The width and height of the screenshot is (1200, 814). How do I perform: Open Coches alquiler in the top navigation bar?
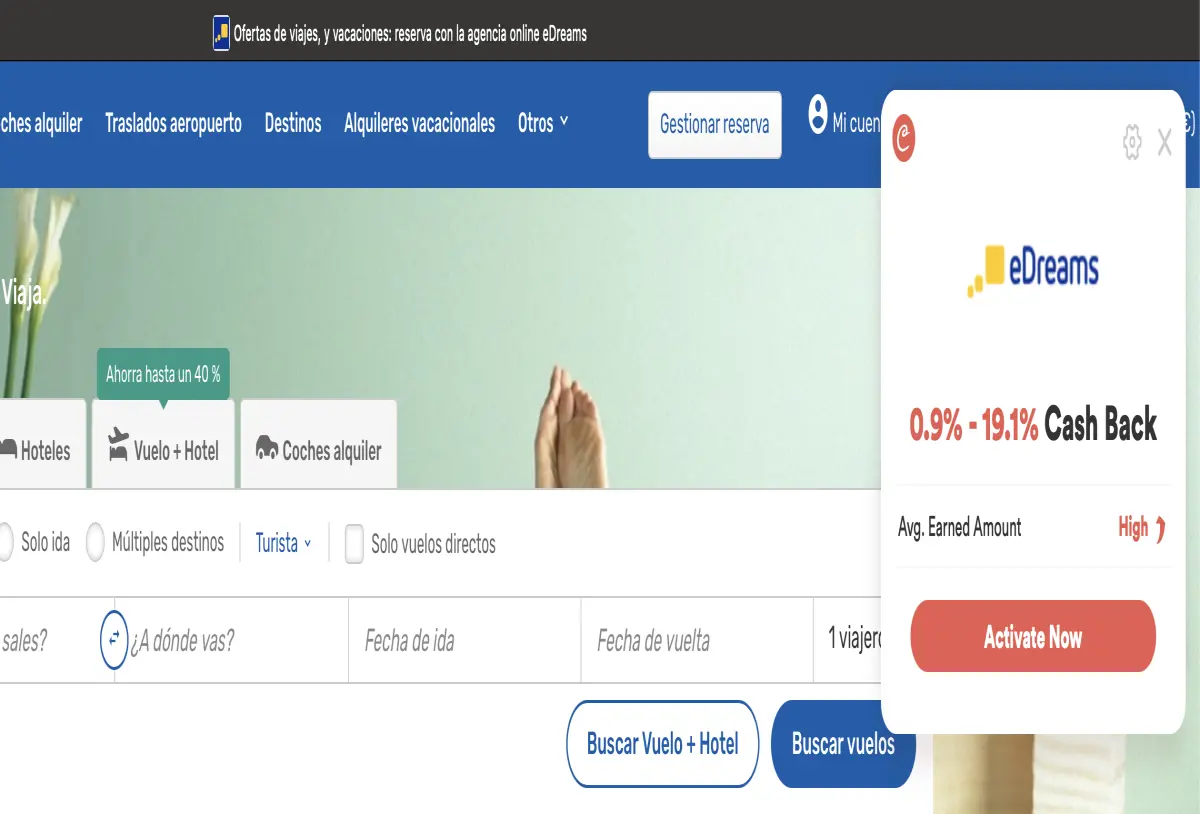(x=41, y=124)
